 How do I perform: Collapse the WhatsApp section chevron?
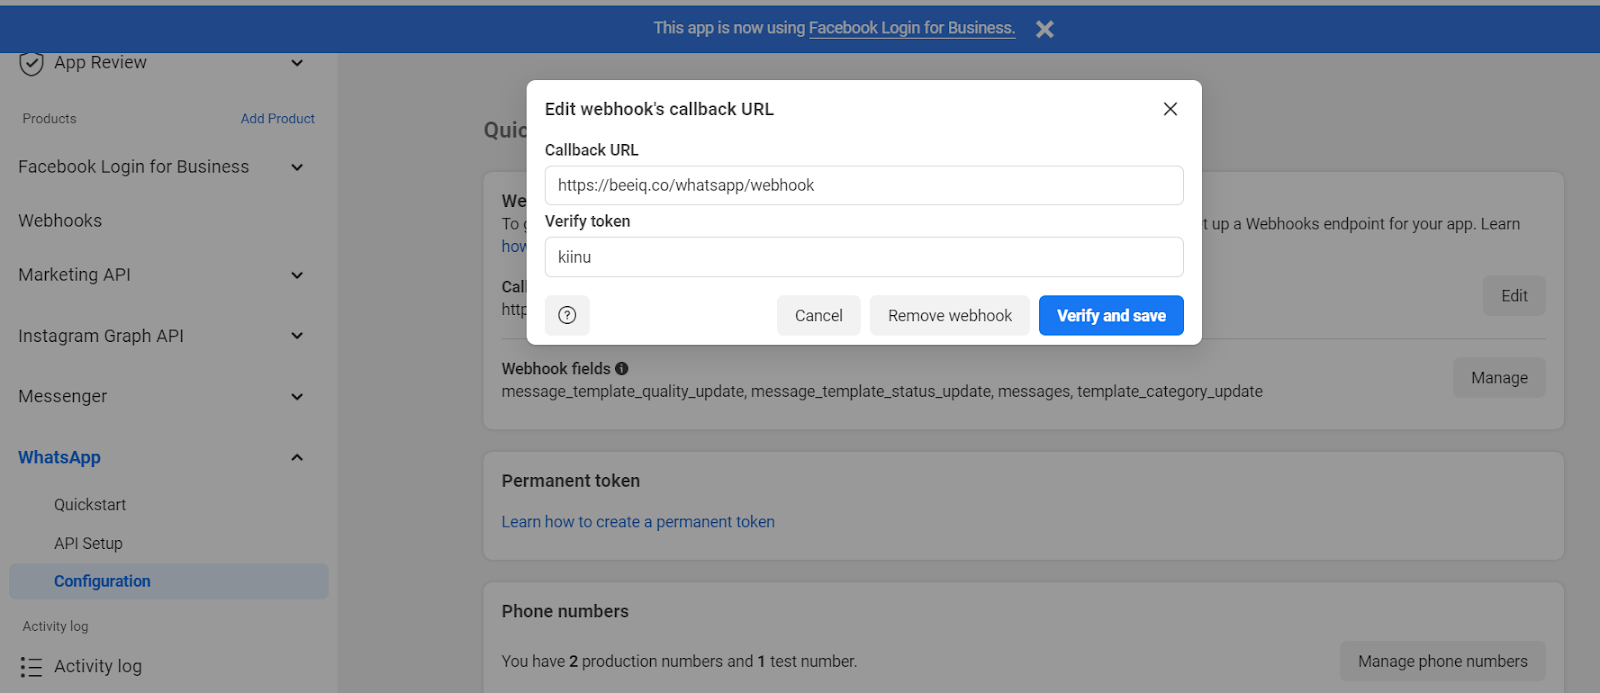(297, 458)
